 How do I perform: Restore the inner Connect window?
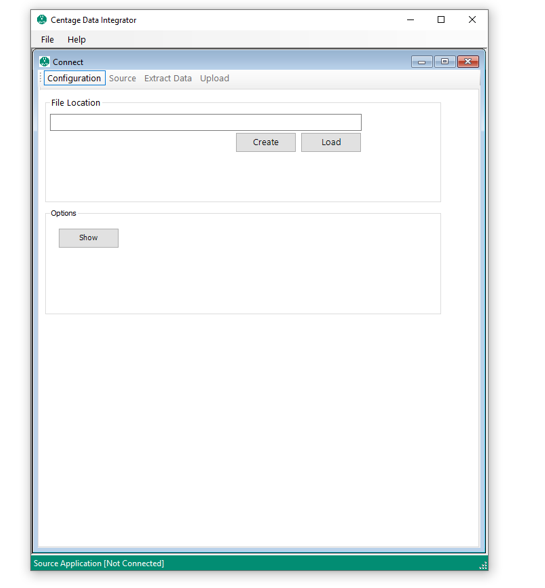point(445,62)
